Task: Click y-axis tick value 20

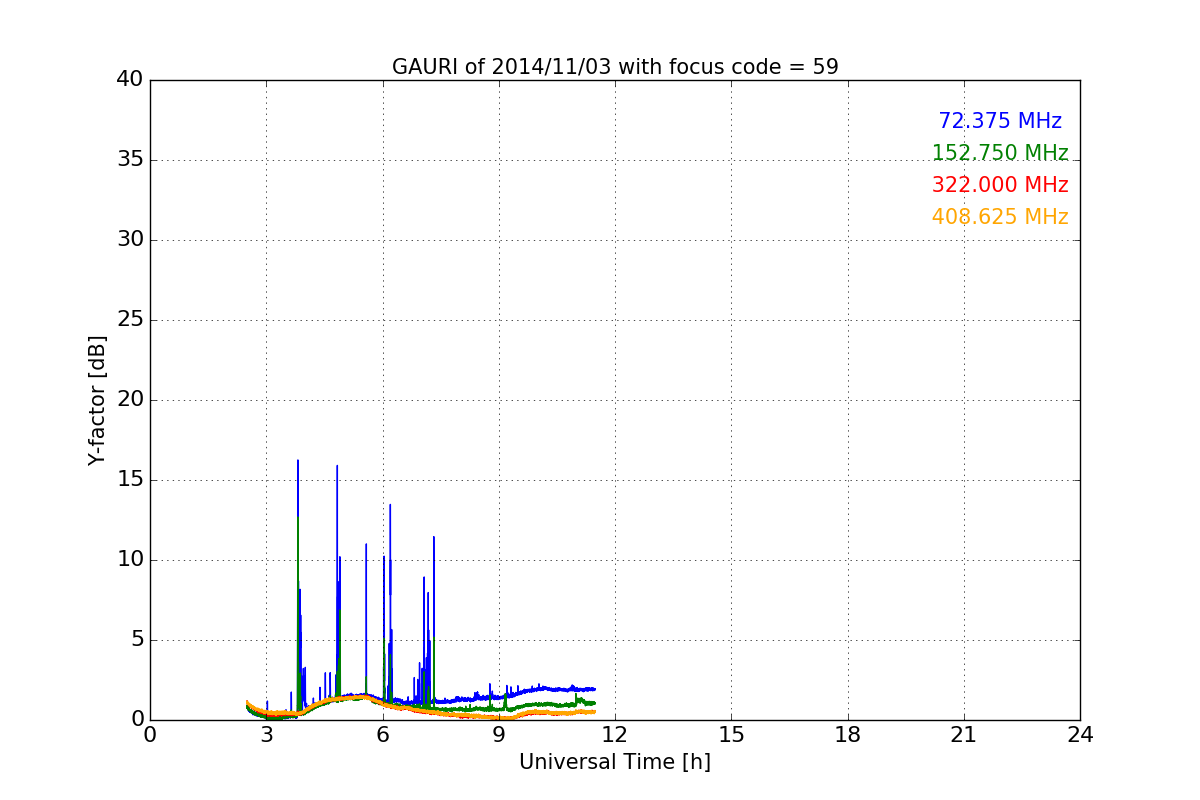Action: (x=129, y=400)
